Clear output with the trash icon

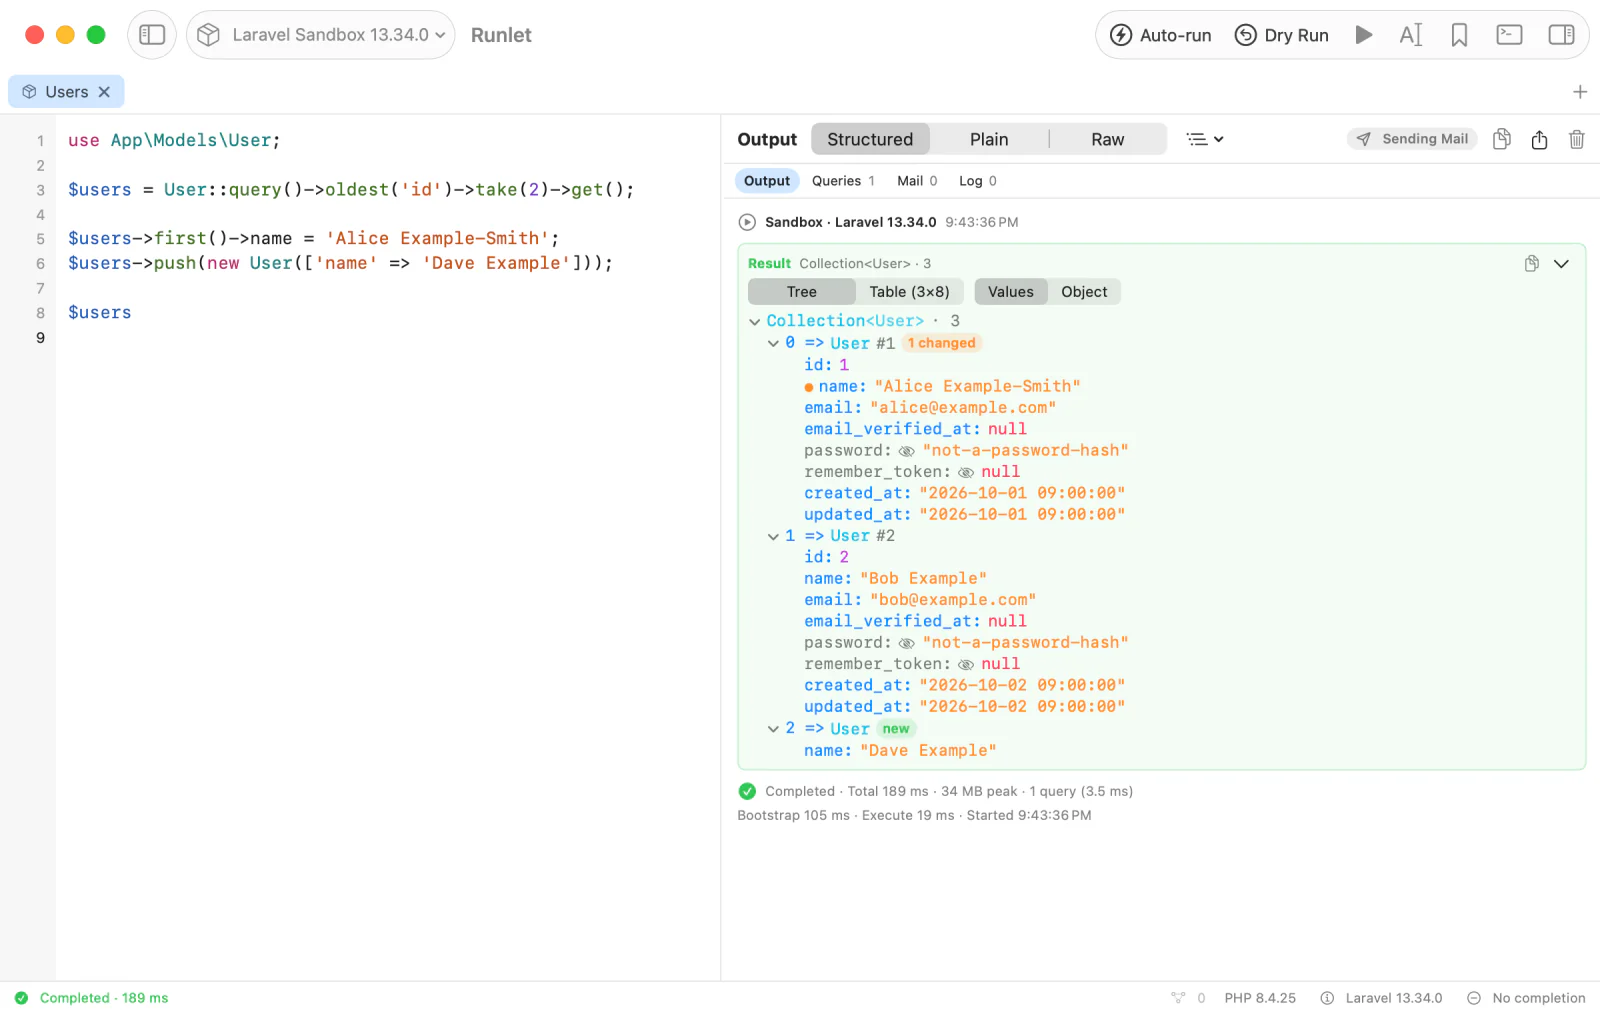tap(1577, 139)
